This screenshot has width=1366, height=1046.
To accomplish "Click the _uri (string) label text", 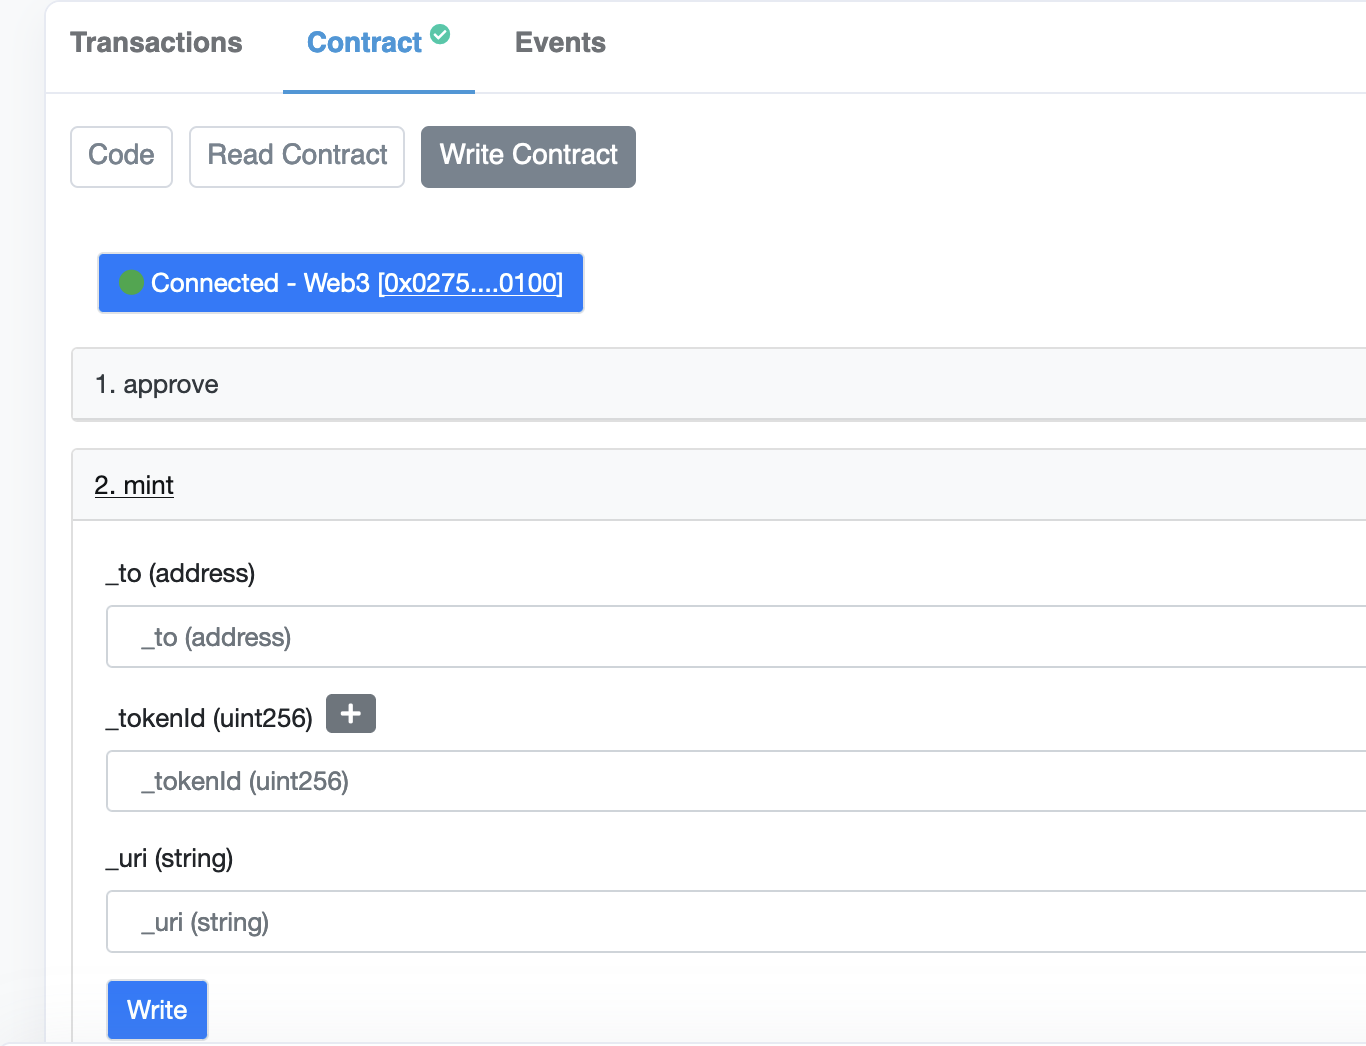I will [169, 858].
